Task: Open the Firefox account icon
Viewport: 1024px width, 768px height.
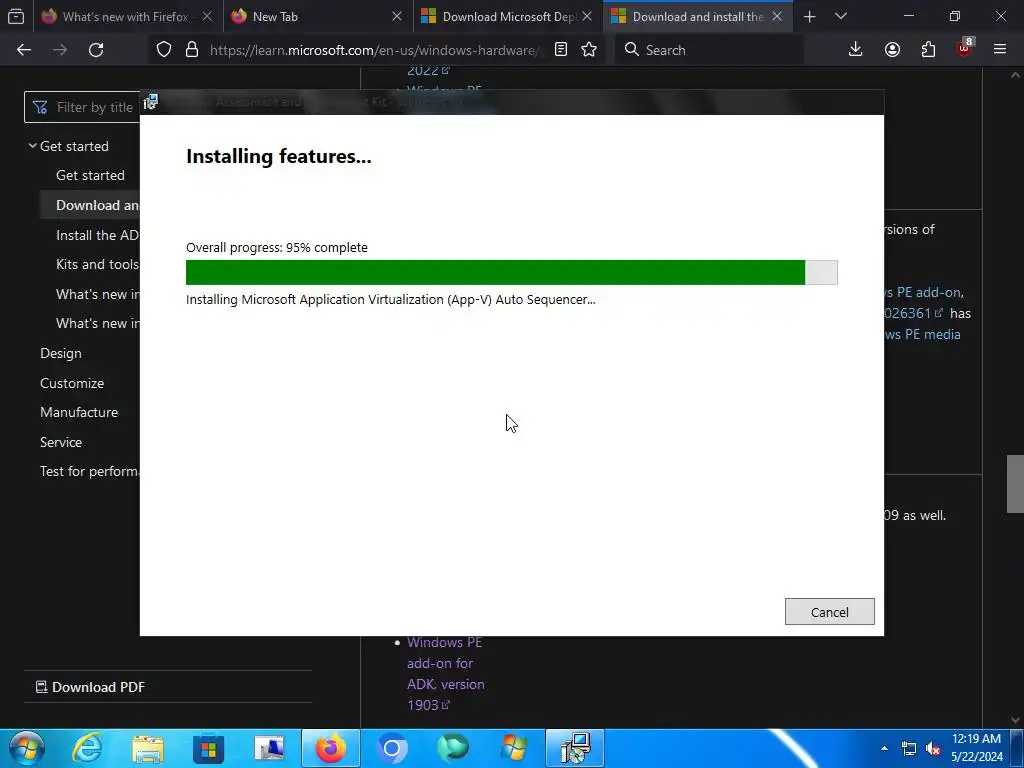Action: (x=892, y=50)
